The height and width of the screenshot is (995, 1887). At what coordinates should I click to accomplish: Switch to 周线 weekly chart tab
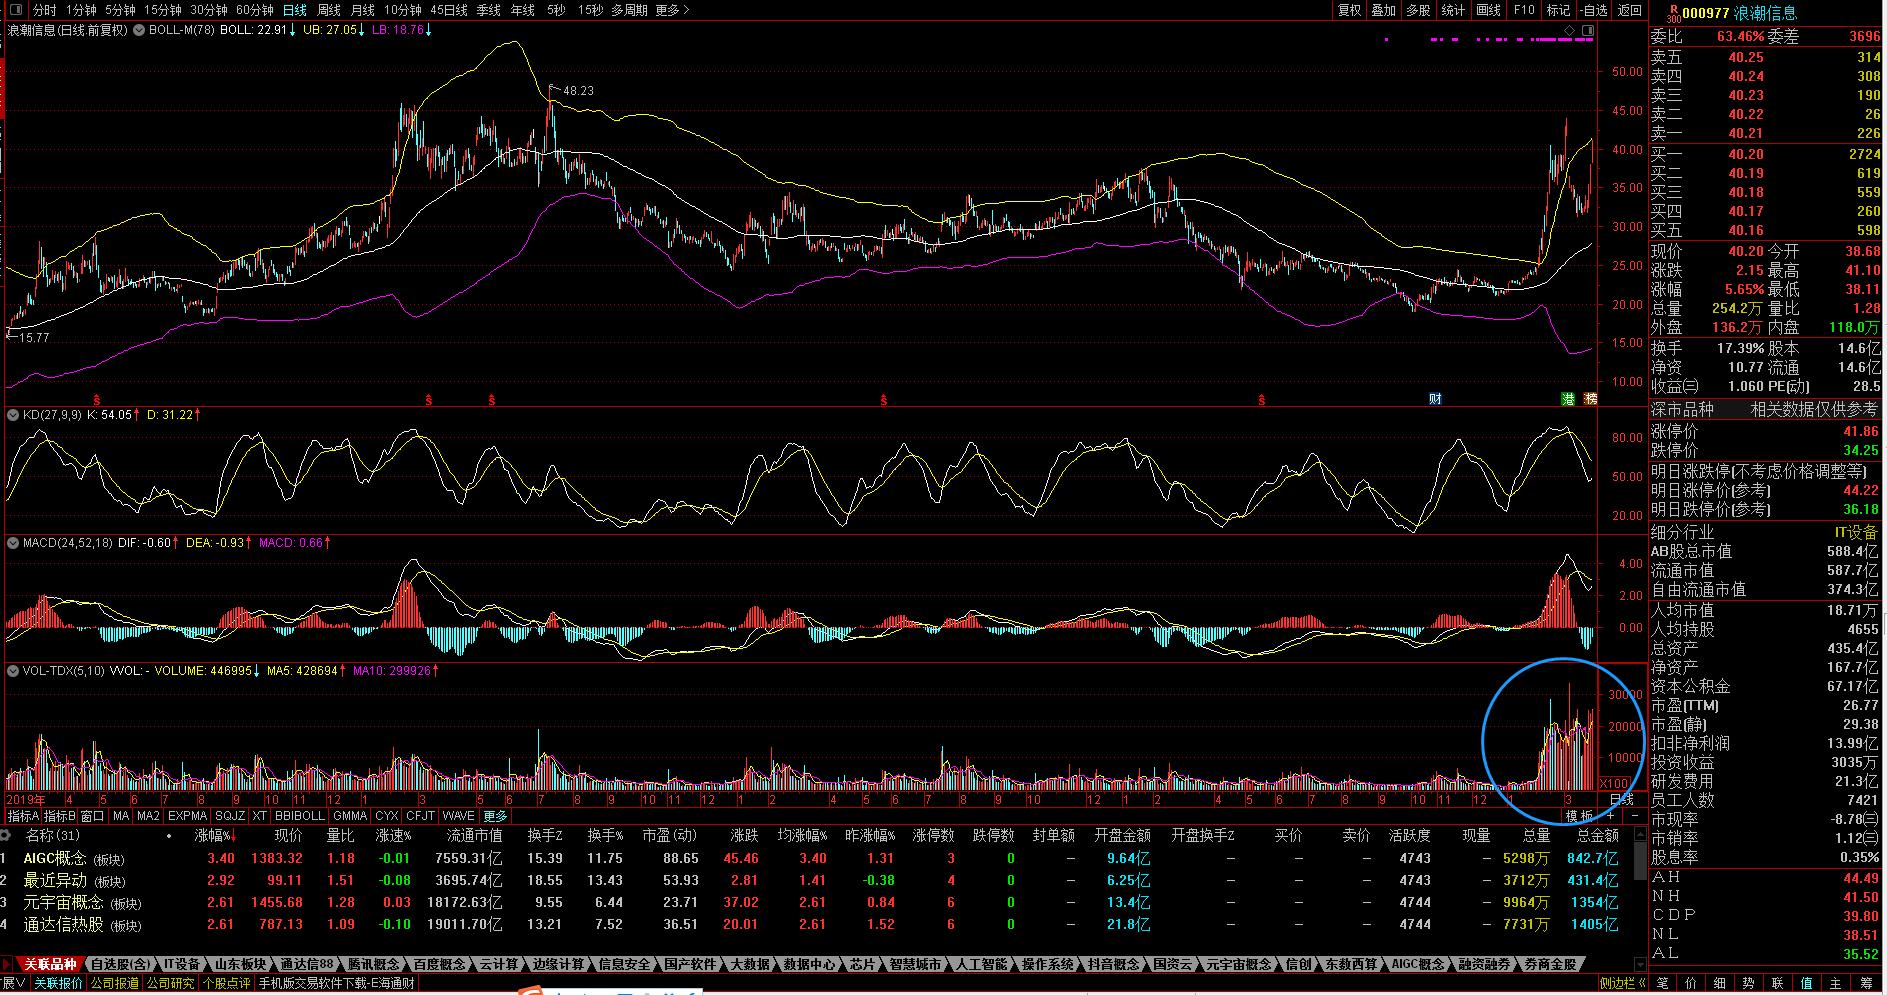(329, 10)
